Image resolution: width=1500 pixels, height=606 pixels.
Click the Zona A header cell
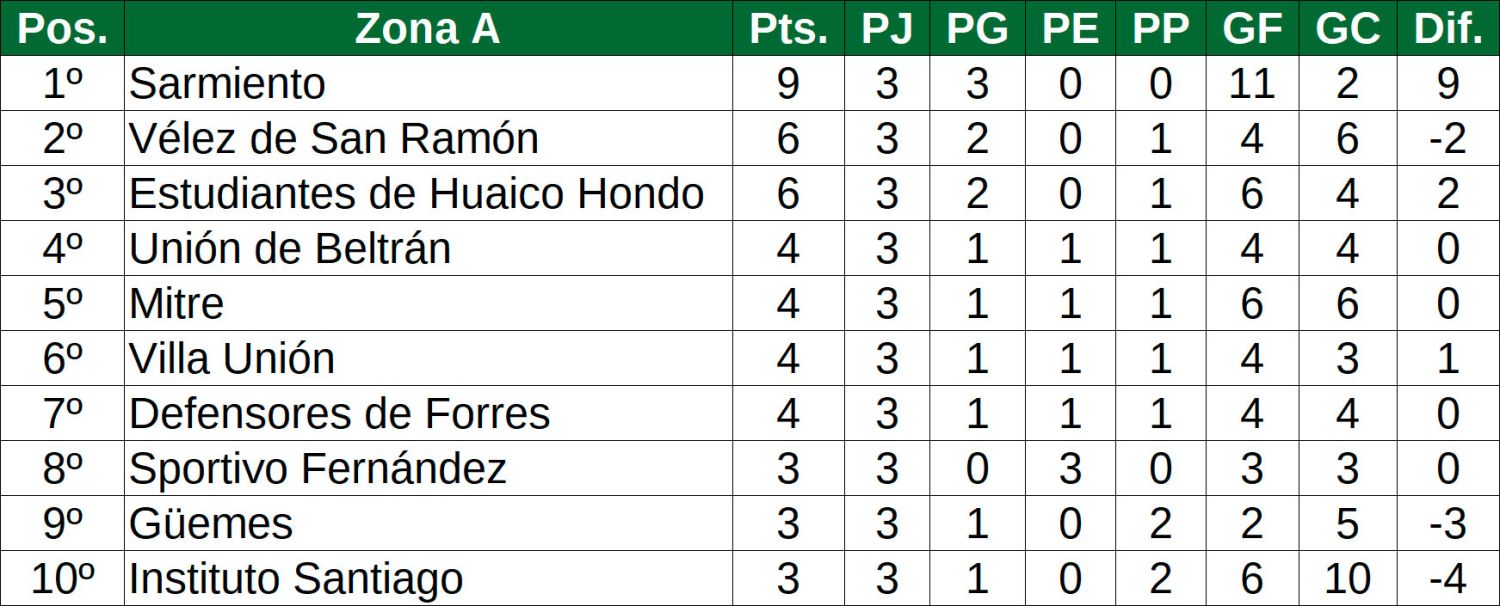coord(427,29)
